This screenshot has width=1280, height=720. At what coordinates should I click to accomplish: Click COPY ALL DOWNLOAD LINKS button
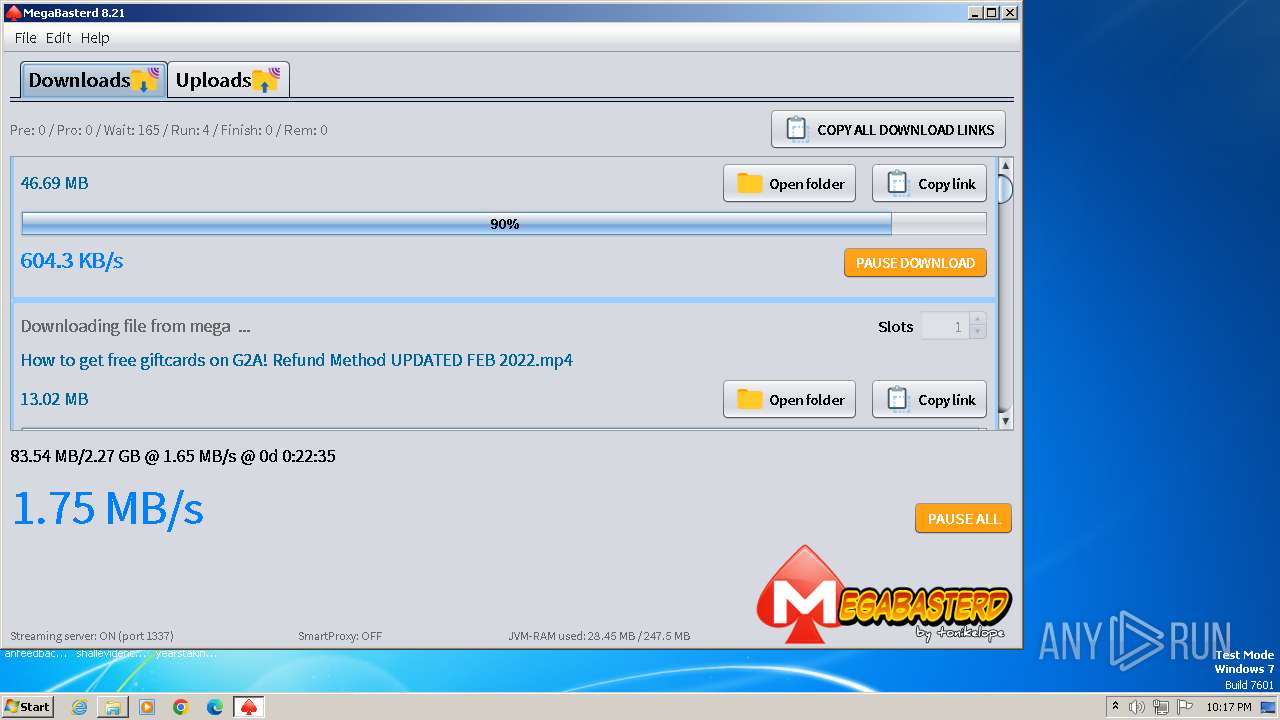888,129
